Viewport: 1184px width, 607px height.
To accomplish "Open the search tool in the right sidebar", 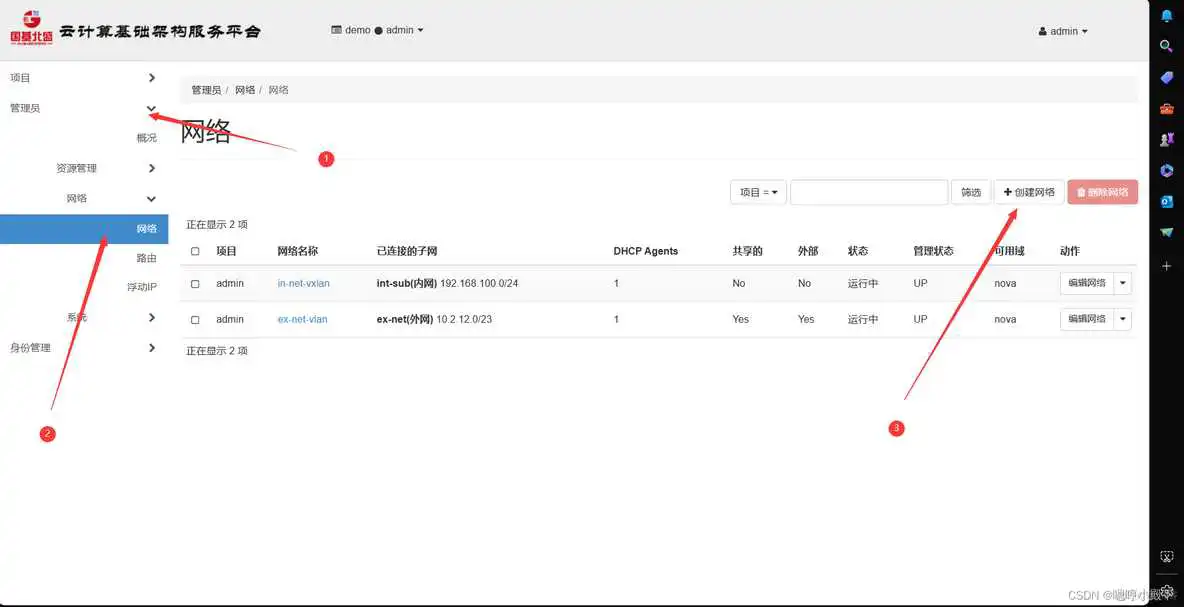I will click(x=1166, y=45).
